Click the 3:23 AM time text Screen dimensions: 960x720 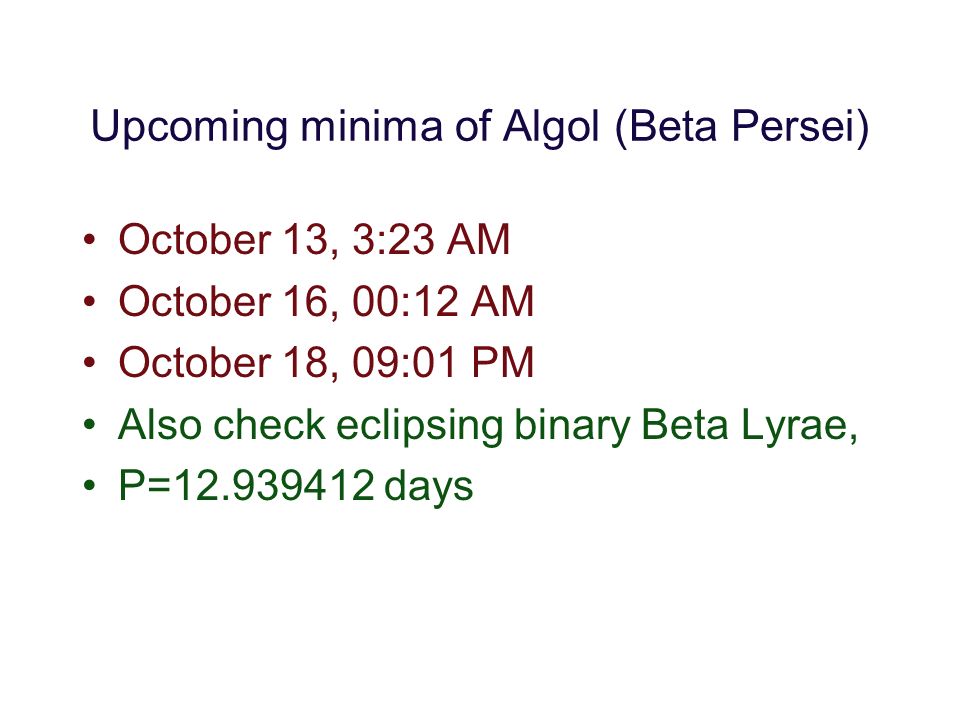pos(431,239)
